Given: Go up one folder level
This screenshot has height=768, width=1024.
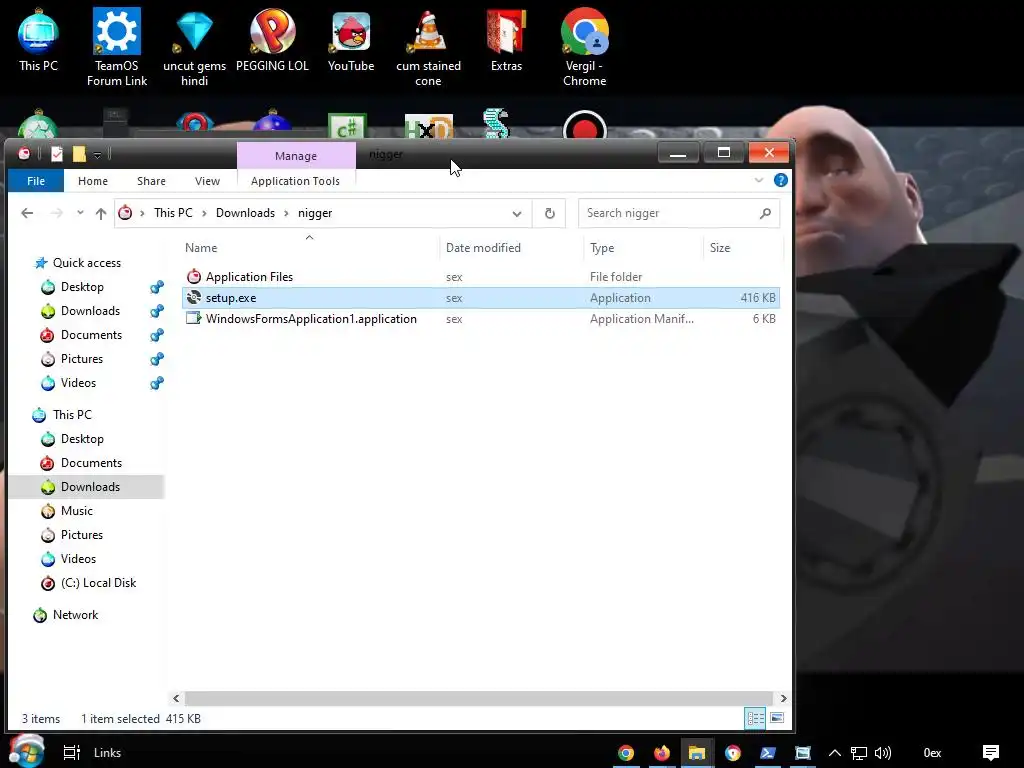Looking at the screenshot, I should click(x=101, y=213).
